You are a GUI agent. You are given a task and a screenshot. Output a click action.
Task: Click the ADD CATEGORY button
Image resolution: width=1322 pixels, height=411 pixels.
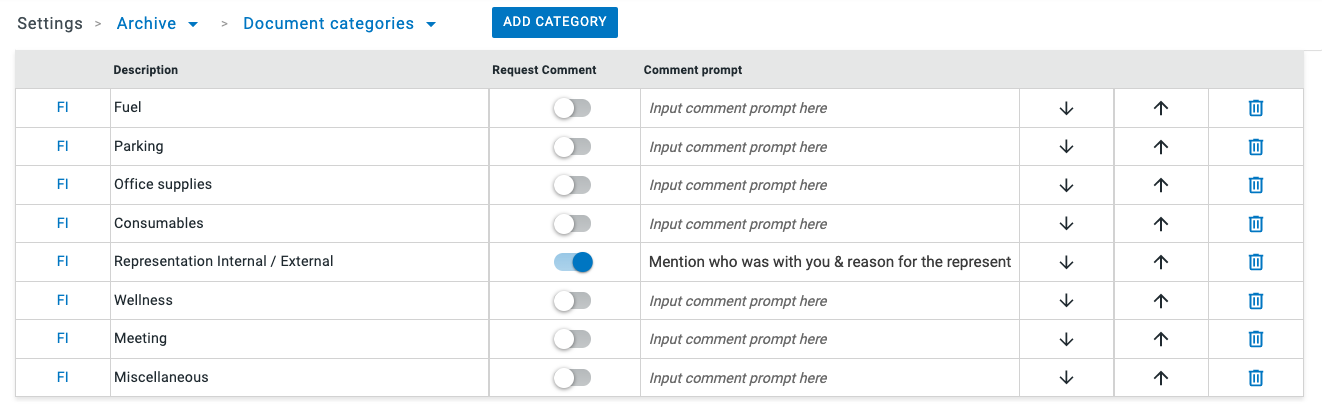coord(554,22)
